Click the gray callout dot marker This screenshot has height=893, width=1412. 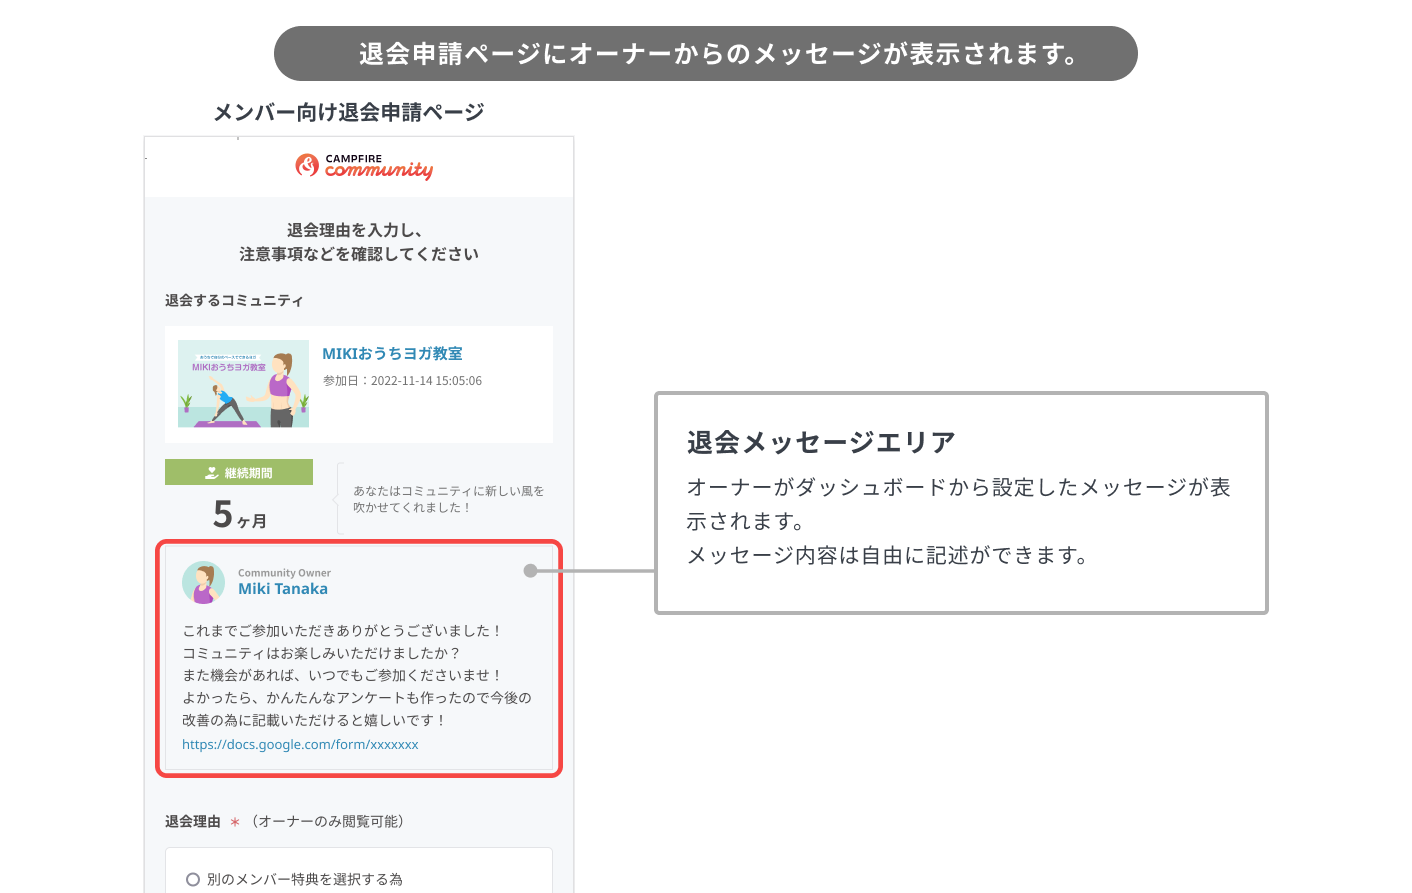coord(531,571)
